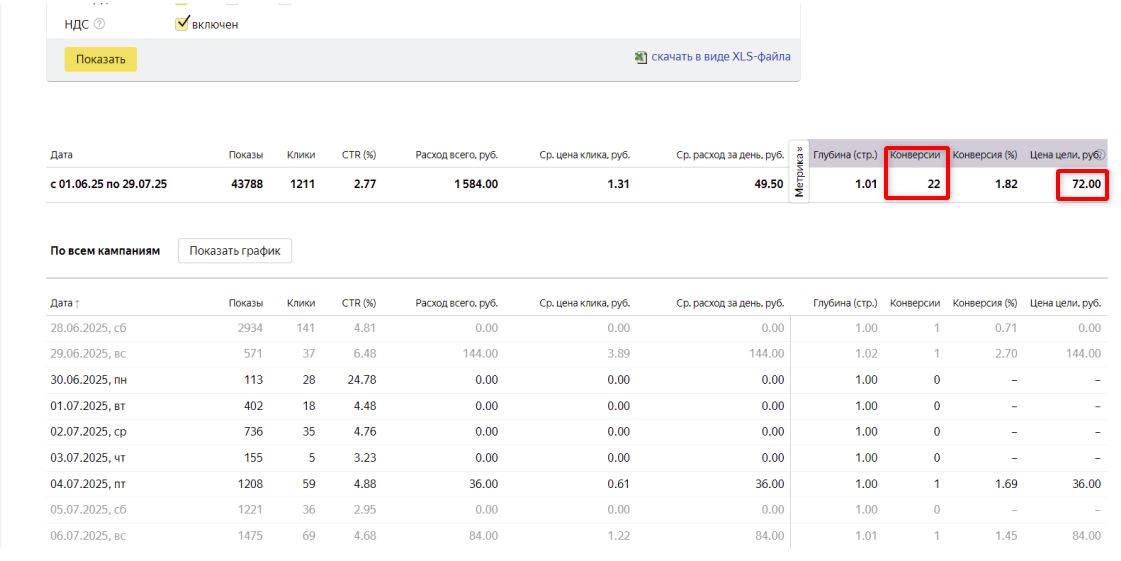Open chart with Показать график button

(x=235, y=251)
